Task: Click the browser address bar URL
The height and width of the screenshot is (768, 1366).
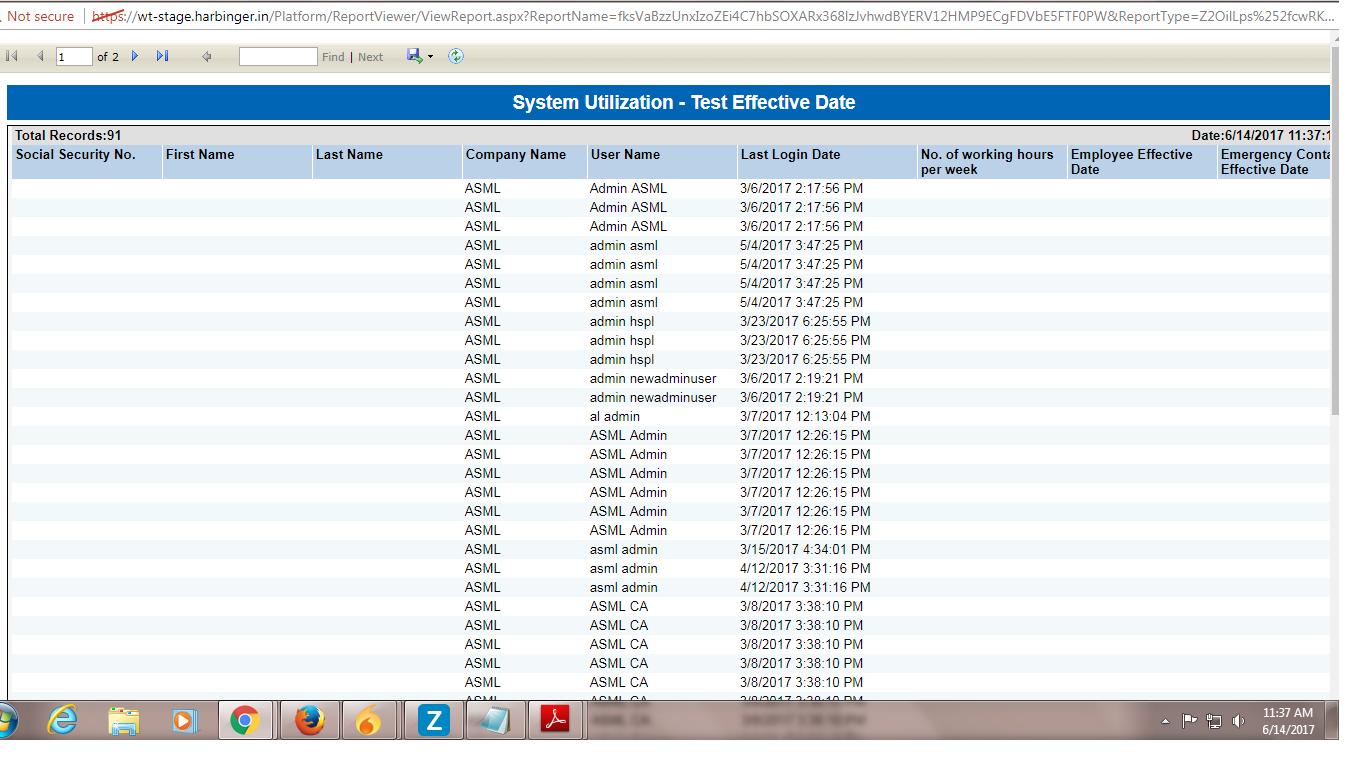Action: pyautogui.click(x=700, y=17)
